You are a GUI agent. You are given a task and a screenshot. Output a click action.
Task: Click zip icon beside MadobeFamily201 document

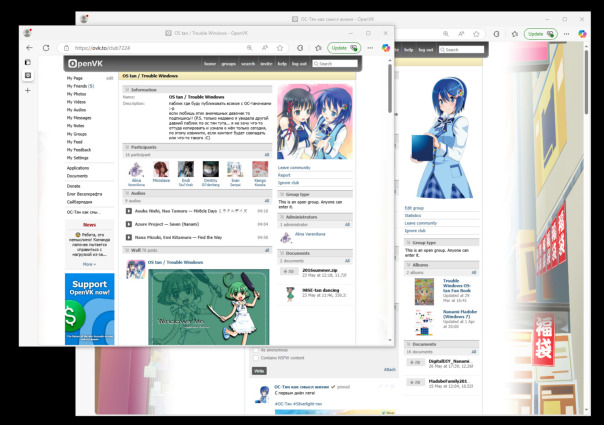(415, 383)
